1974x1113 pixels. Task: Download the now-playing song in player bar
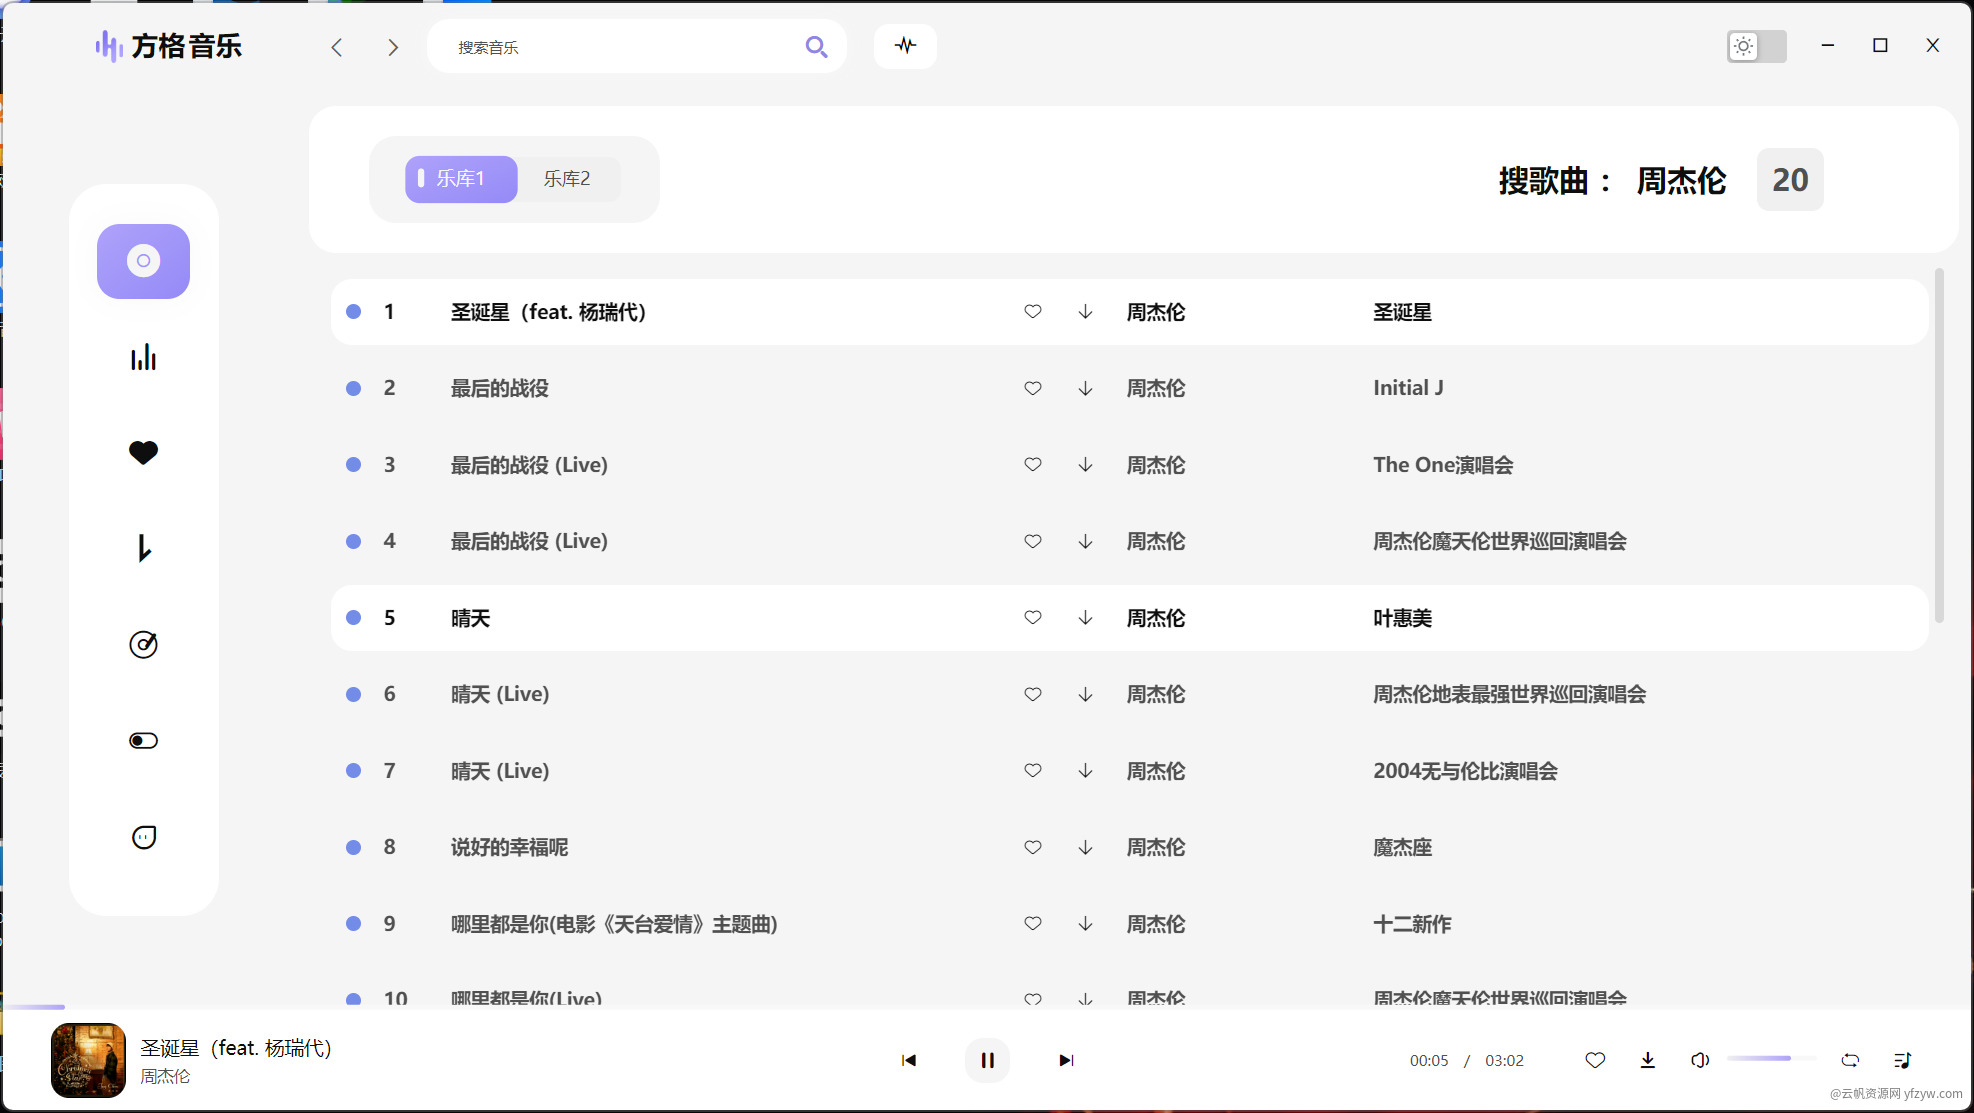1648,1060
